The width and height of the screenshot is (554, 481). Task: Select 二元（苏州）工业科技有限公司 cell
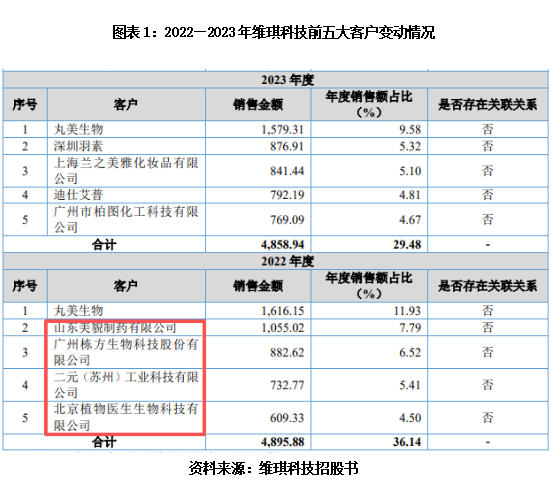point(126,385)
